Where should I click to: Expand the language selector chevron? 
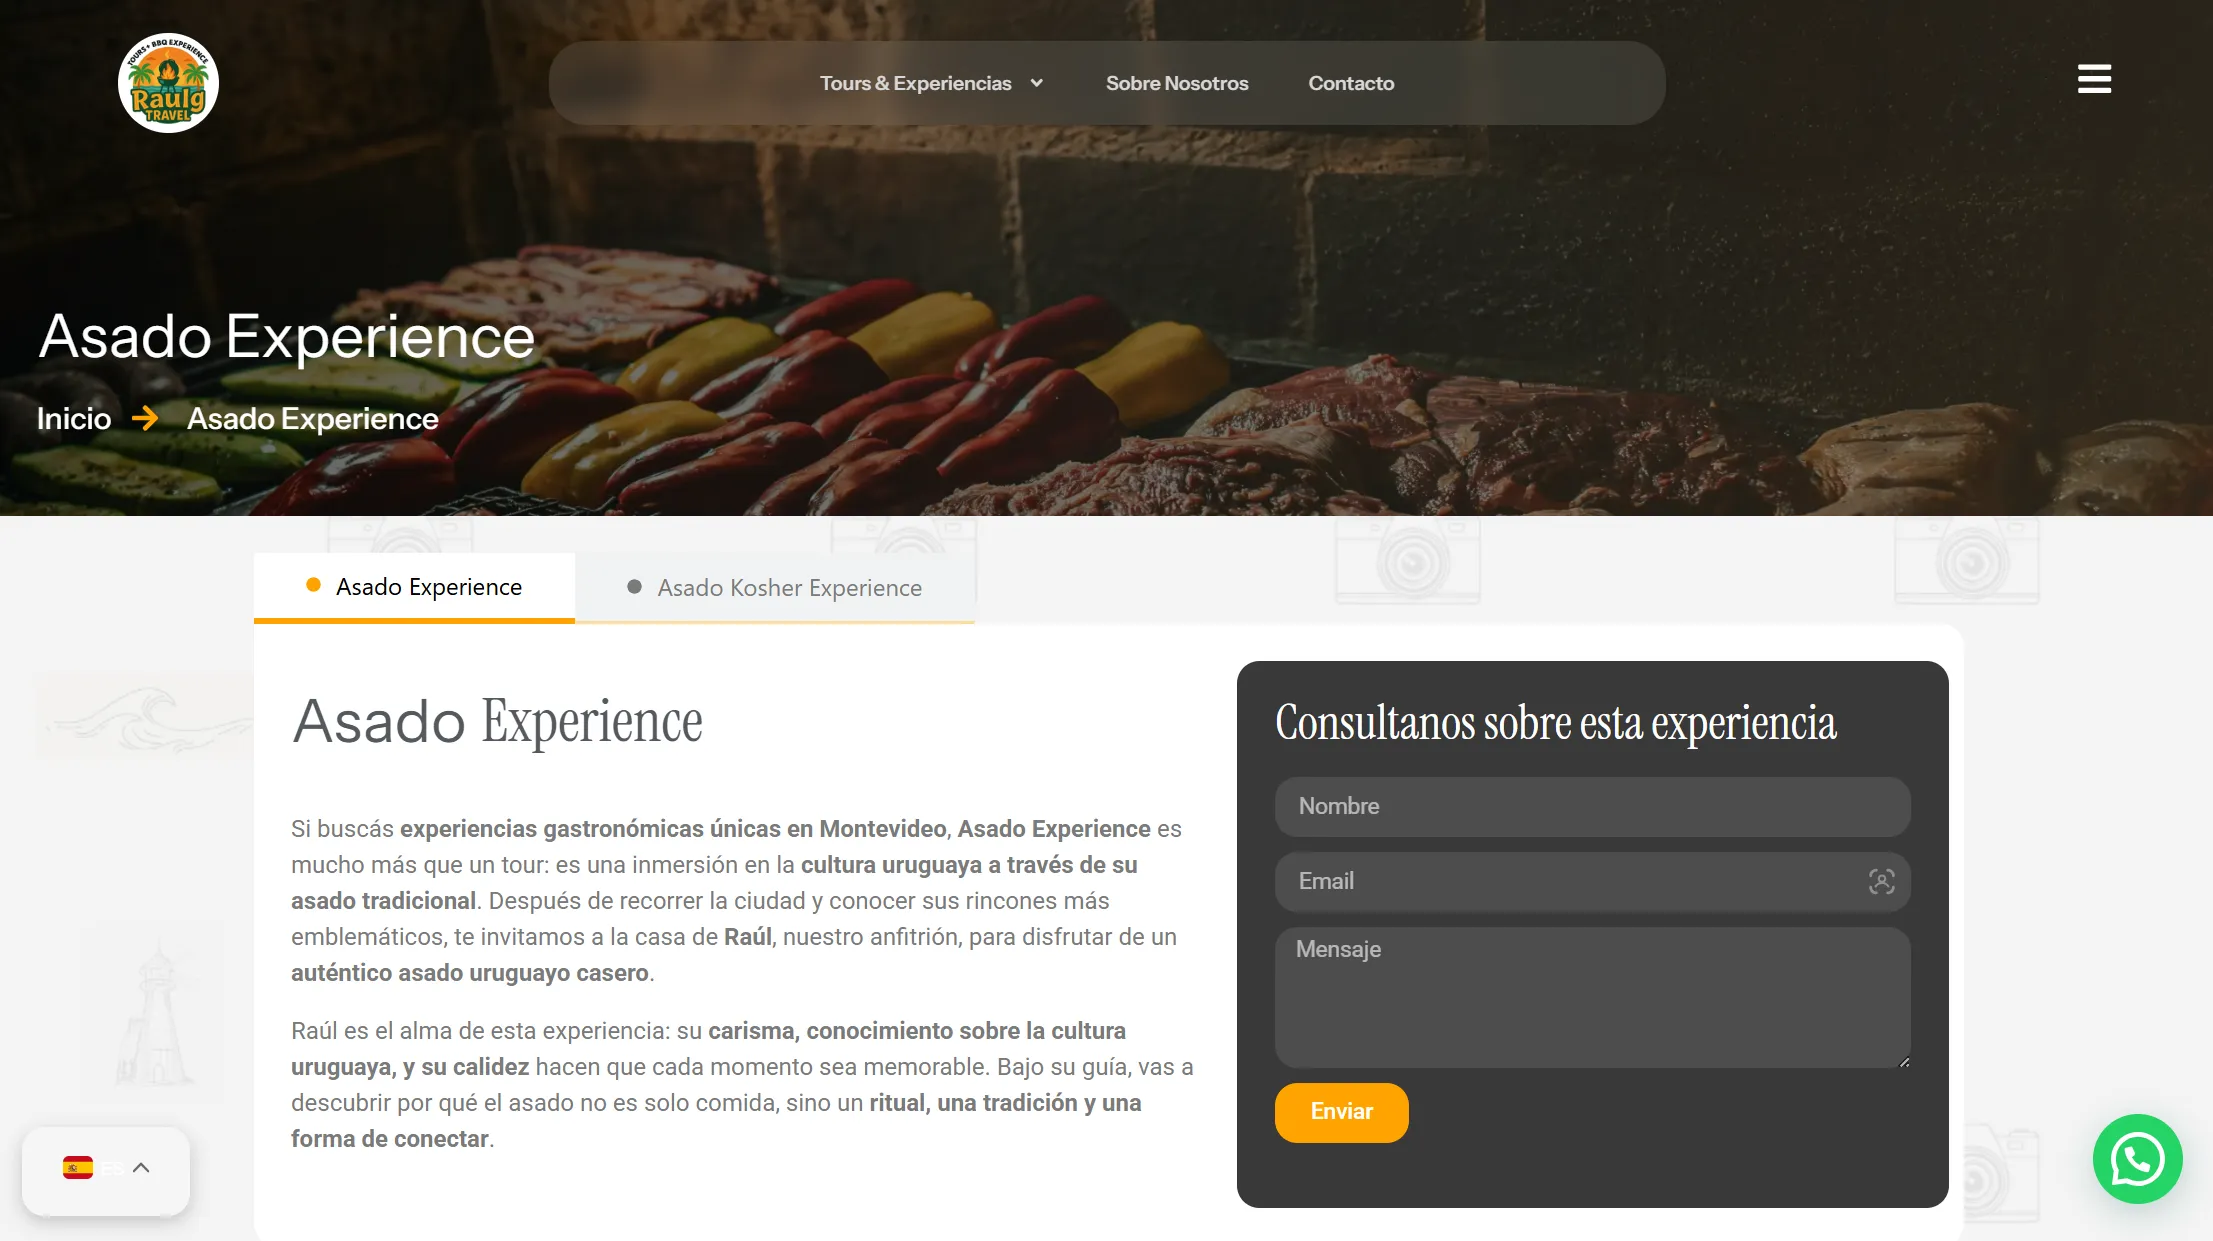tap(141, 1168)
